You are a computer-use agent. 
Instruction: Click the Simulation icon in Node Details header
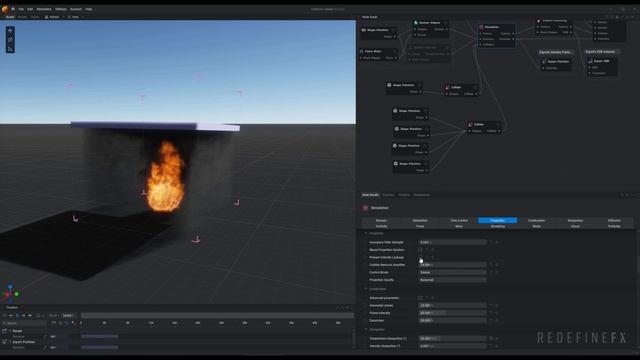[x=365, y=208]
